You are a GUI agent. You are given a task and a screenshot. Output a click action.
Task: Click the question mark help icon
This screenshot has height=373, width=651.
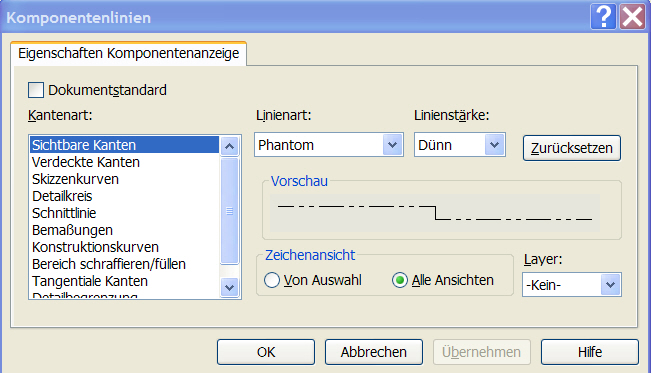(603, 17)
